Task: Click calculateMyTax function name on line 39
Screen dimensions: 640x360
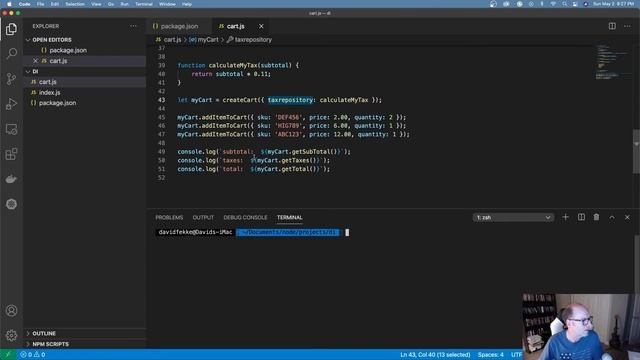Action: [x=233, y=65]
